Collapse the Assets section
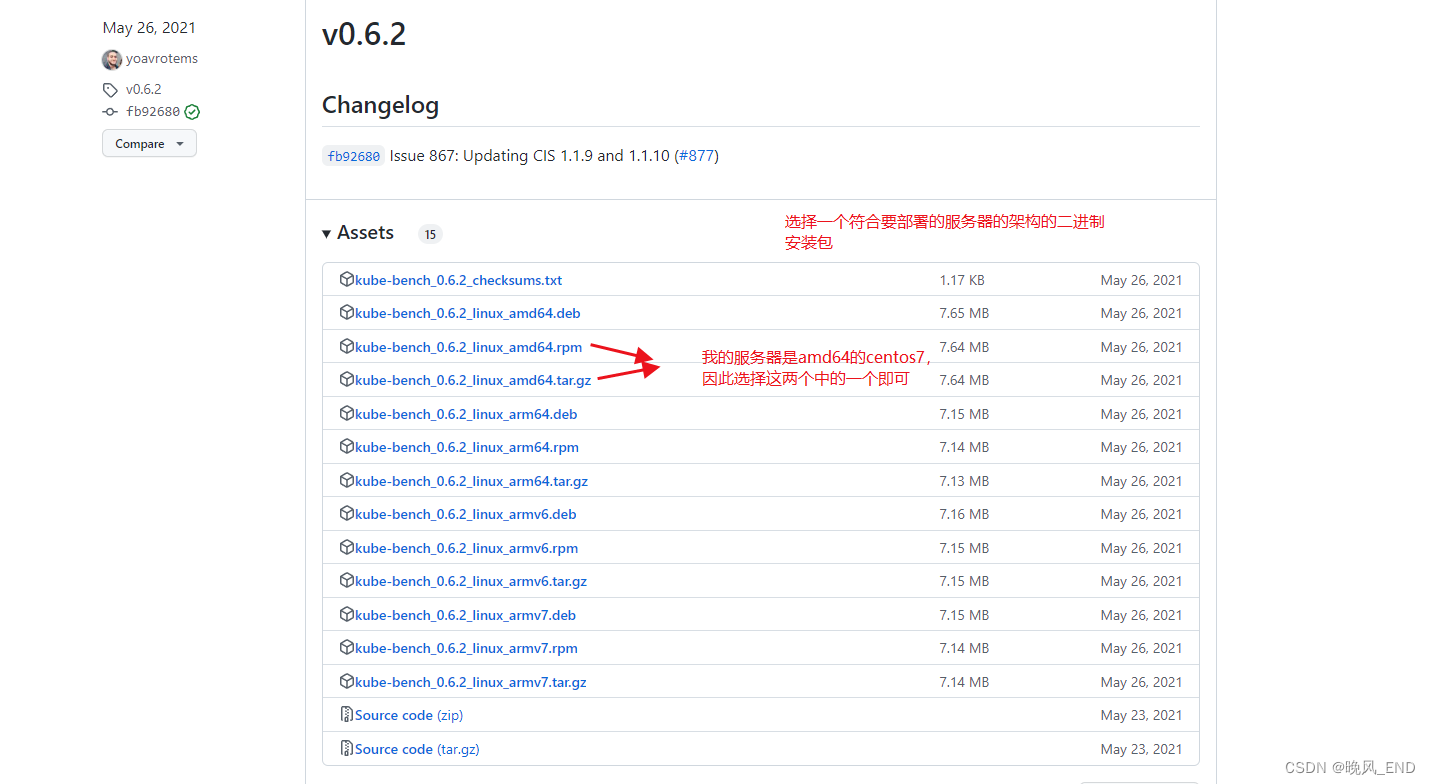This screenshot has width=1430, height=784. [x=327, y=232]
